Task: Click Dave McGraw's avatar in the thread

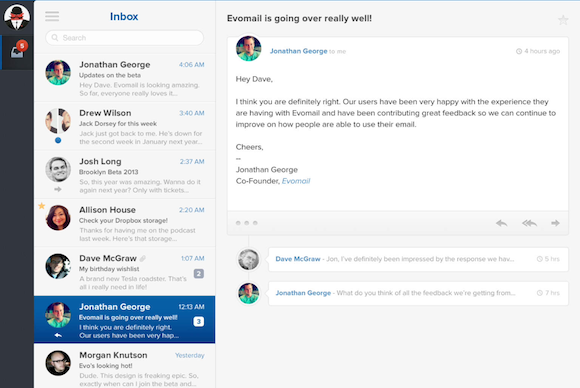Action: point(248,259)
